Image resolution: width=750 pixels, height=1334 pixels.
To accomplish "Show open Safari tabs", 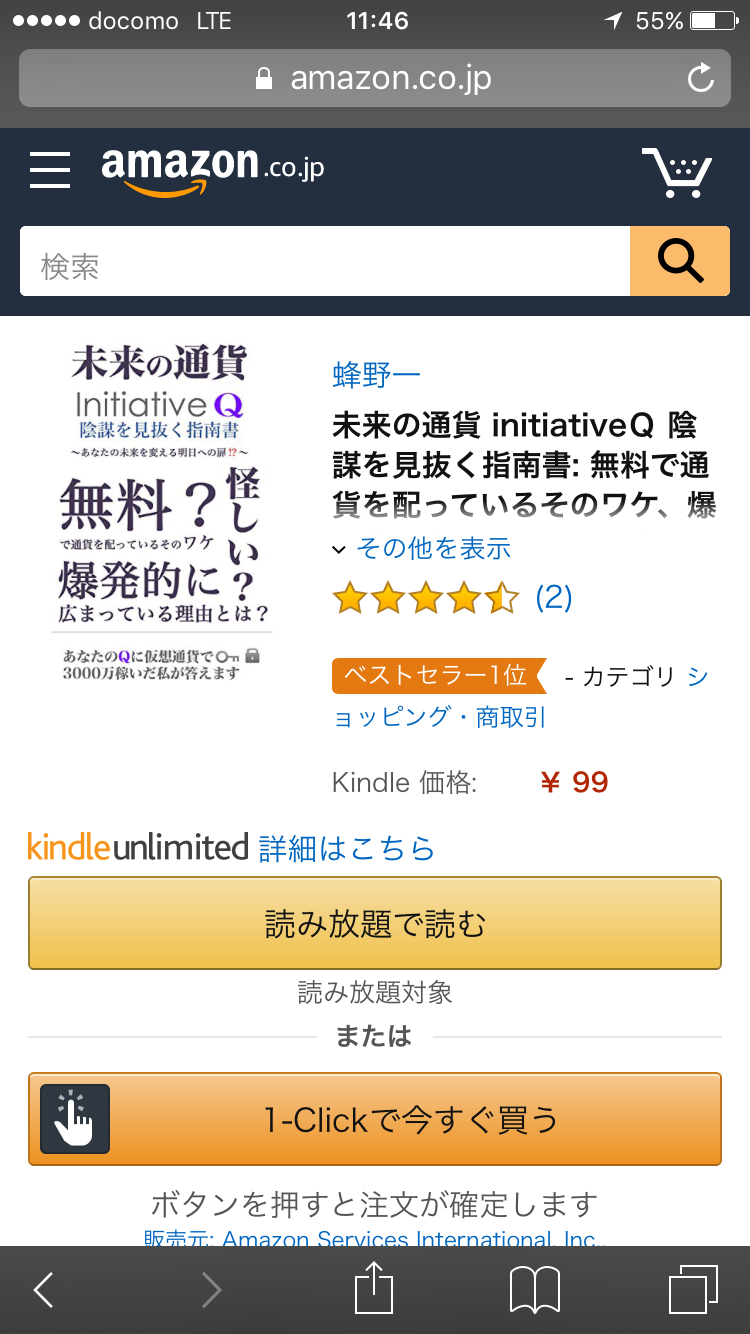I will pos(693,1290).
